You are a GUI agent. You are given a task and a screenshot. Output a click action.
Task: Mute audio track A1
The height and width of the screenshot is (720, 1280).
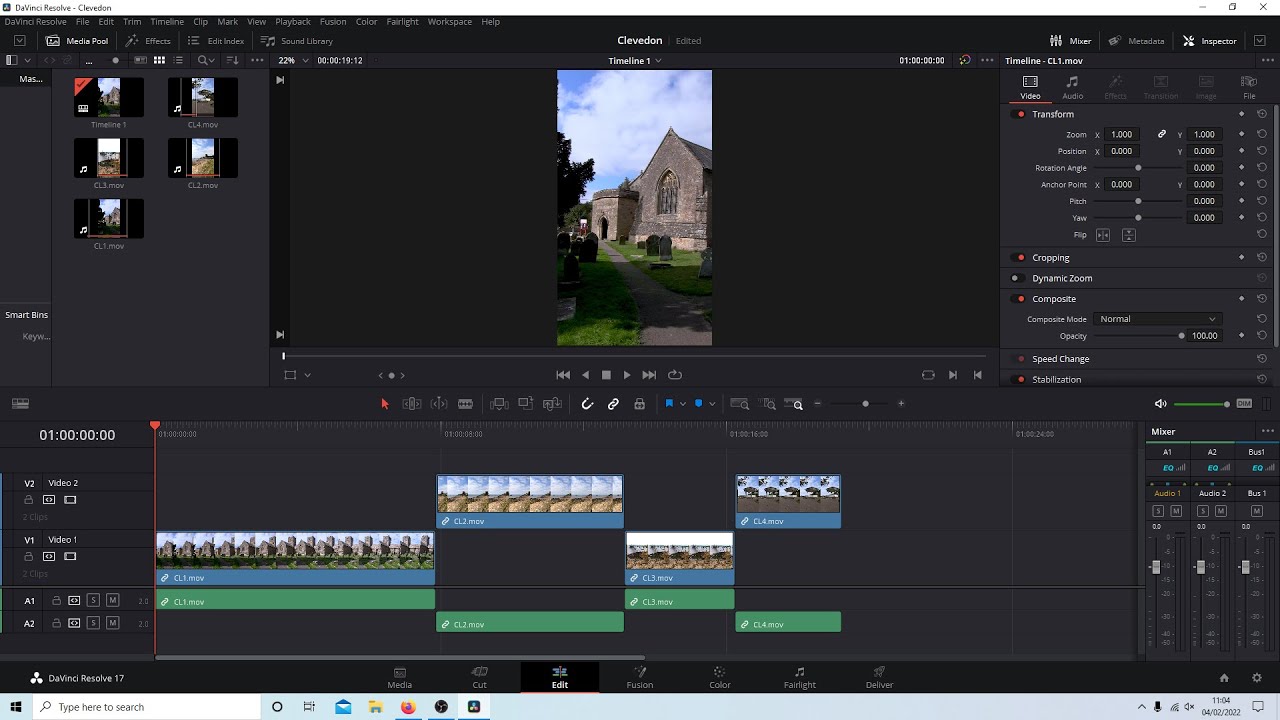point(112,601)
